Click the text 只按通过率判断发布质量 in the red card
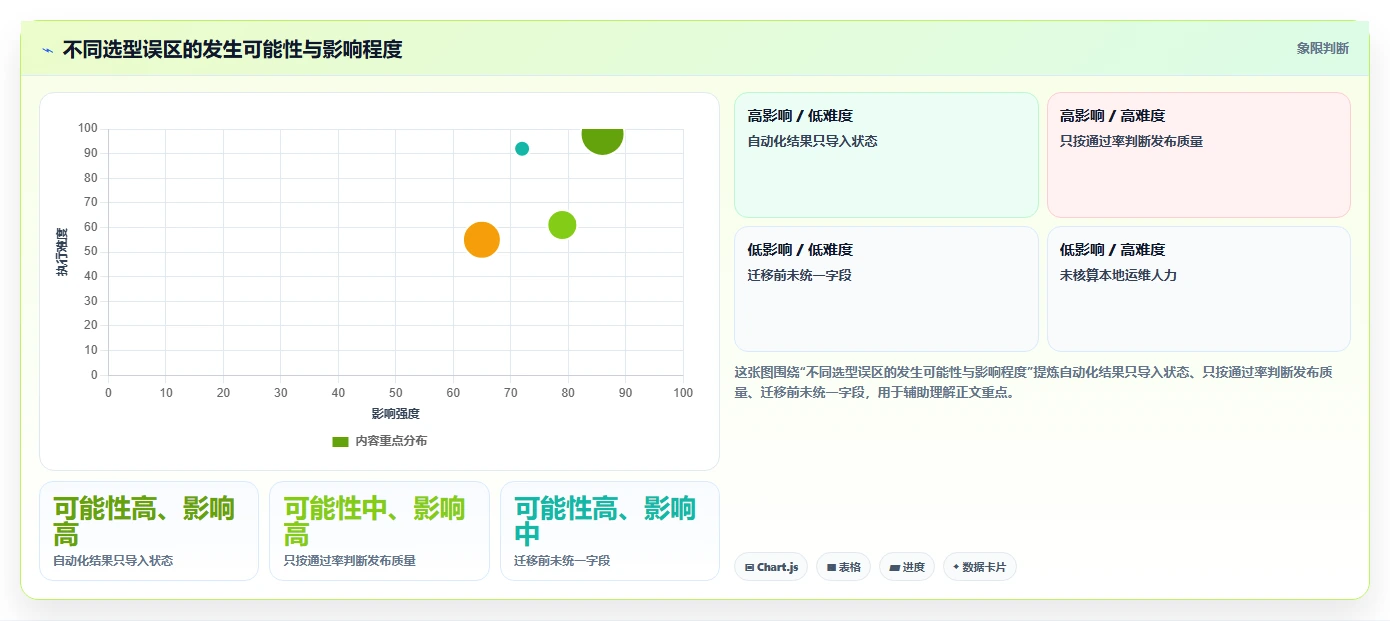 [1131, 141]
